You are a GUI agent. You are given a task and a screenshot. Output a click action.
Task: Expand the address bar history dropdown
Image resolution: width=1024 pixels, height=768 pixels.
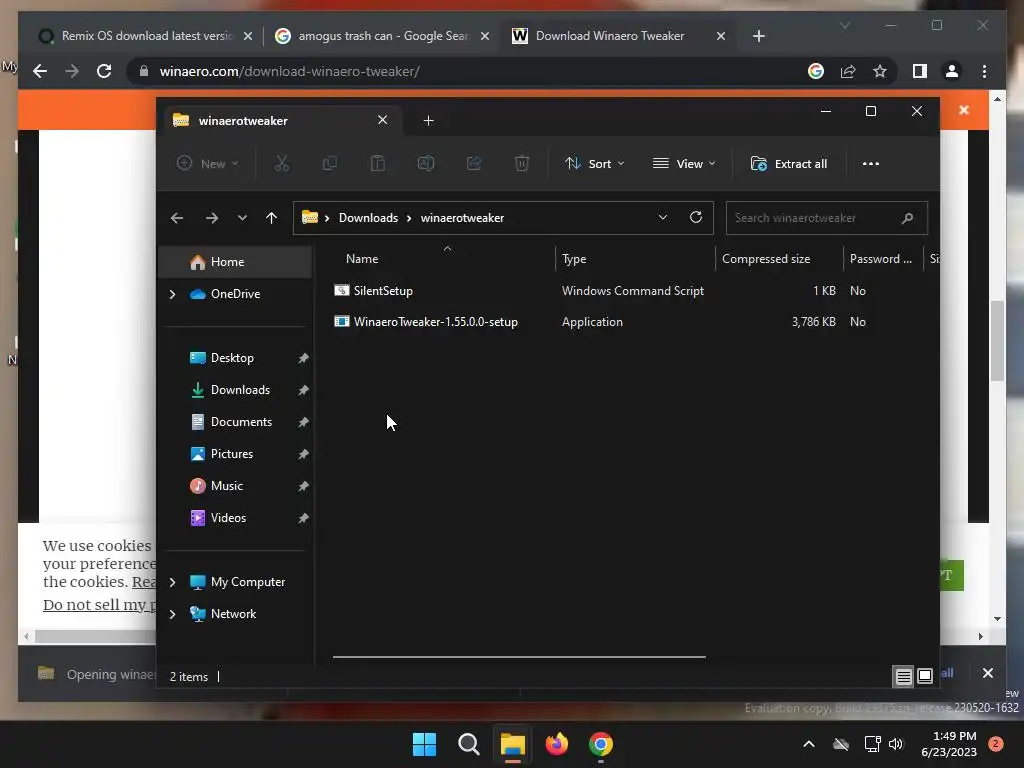663,217
